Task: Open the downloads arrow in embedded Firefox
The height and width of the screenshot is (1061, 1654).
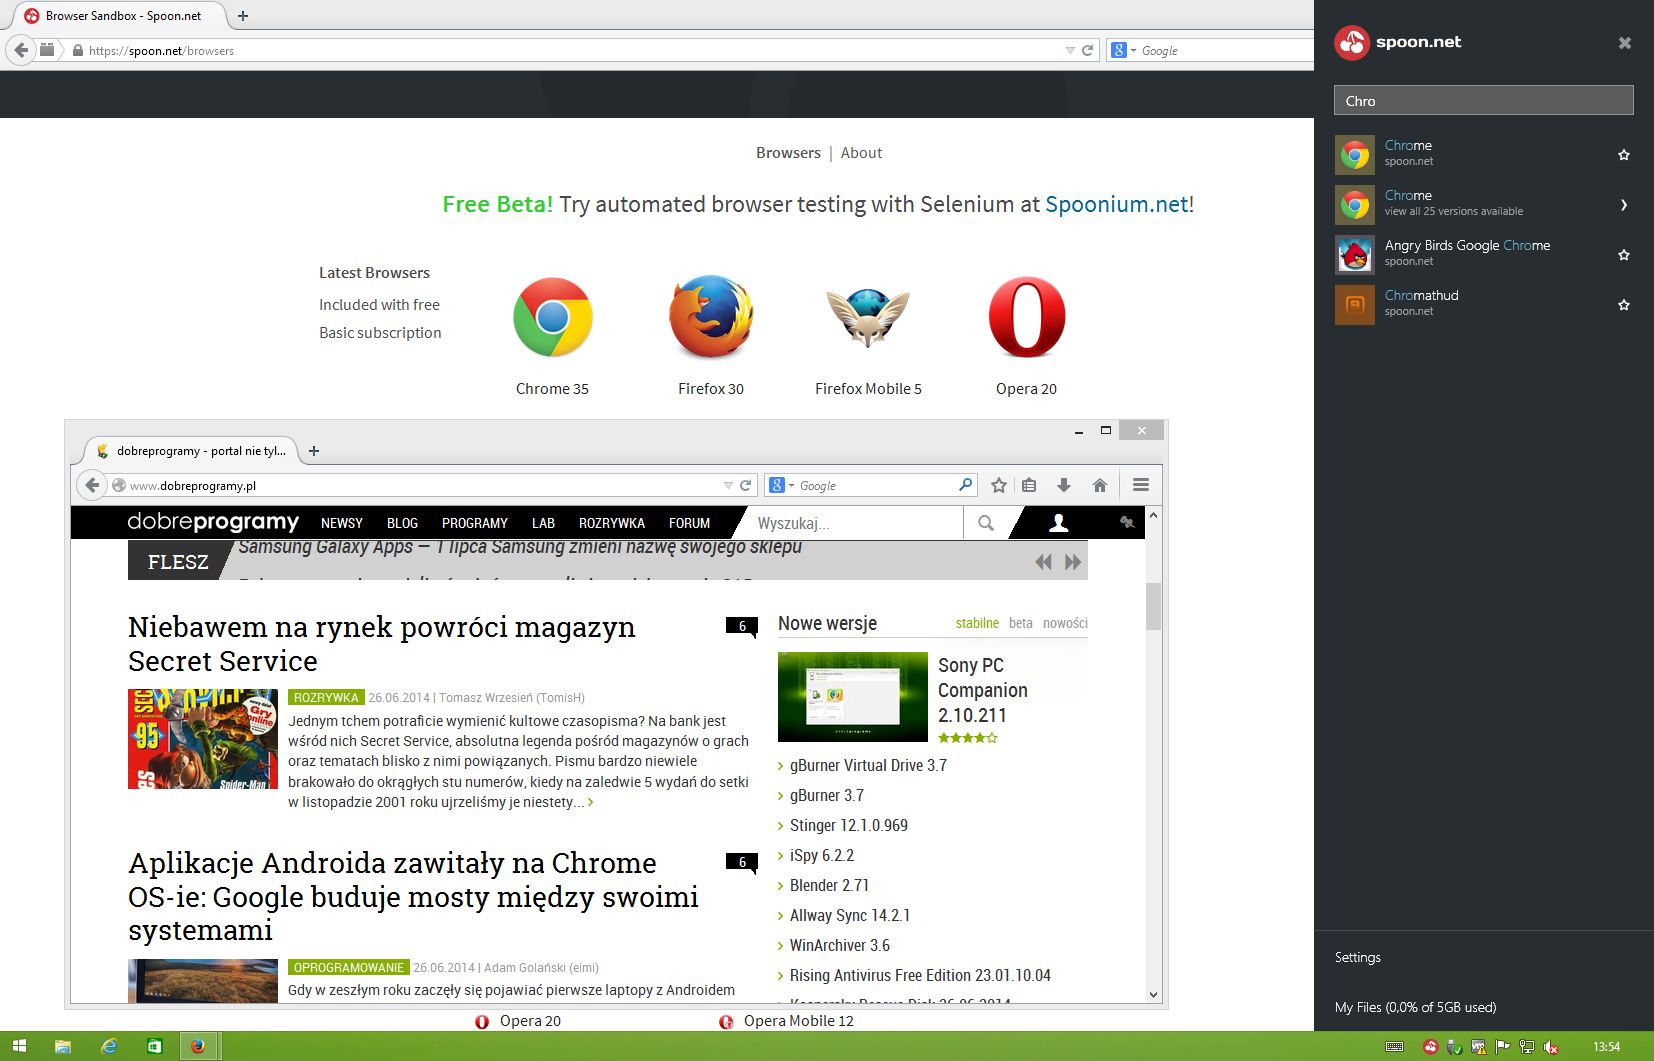Action: 1064,485
